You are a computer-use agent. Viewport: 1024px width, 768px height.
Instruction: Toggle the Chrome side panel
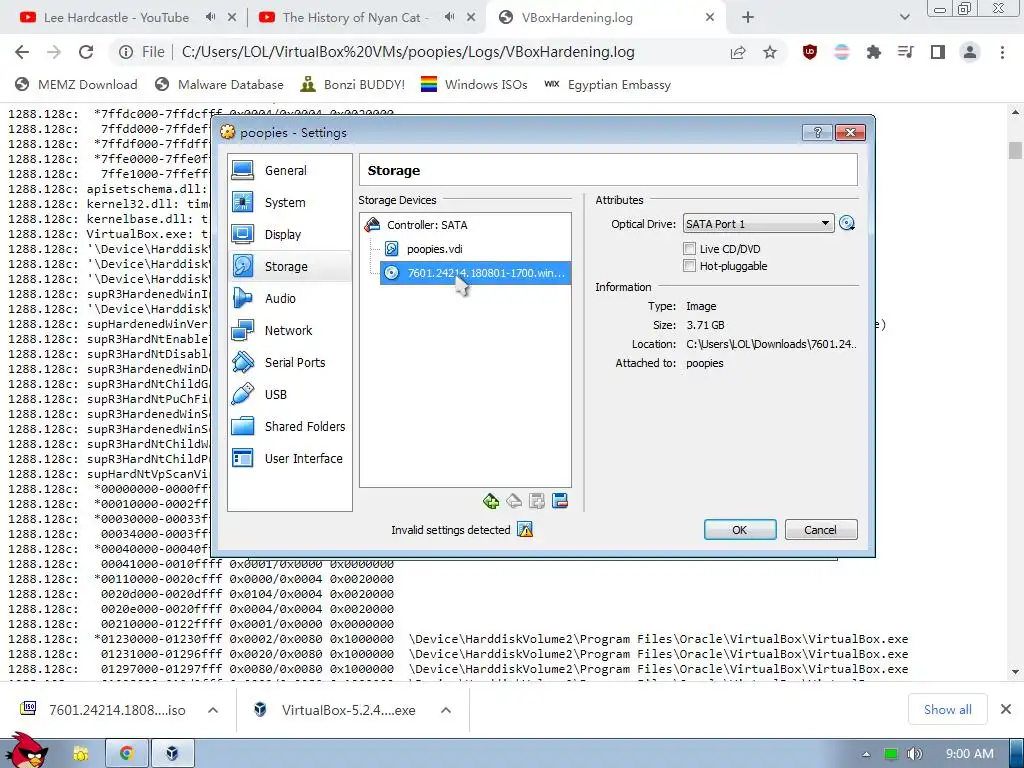point(938,52)
